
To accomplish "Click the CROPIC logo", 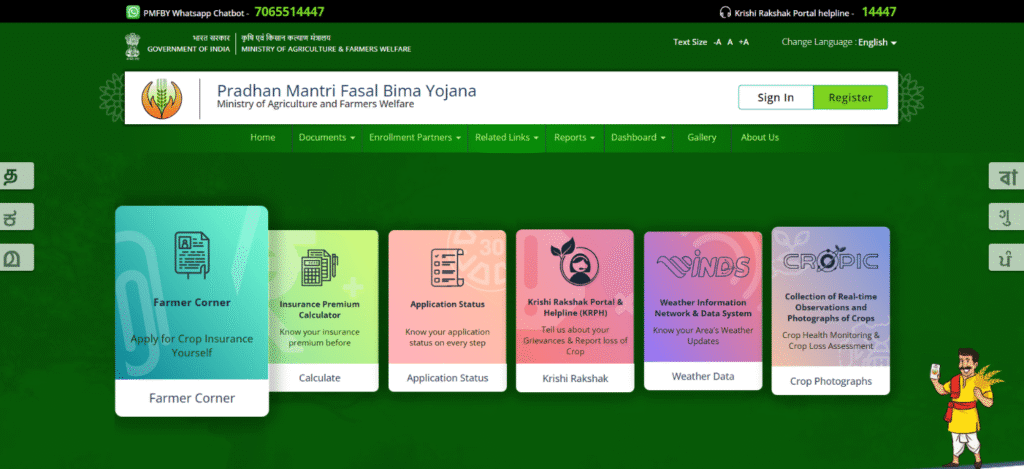I will [830, 261].
